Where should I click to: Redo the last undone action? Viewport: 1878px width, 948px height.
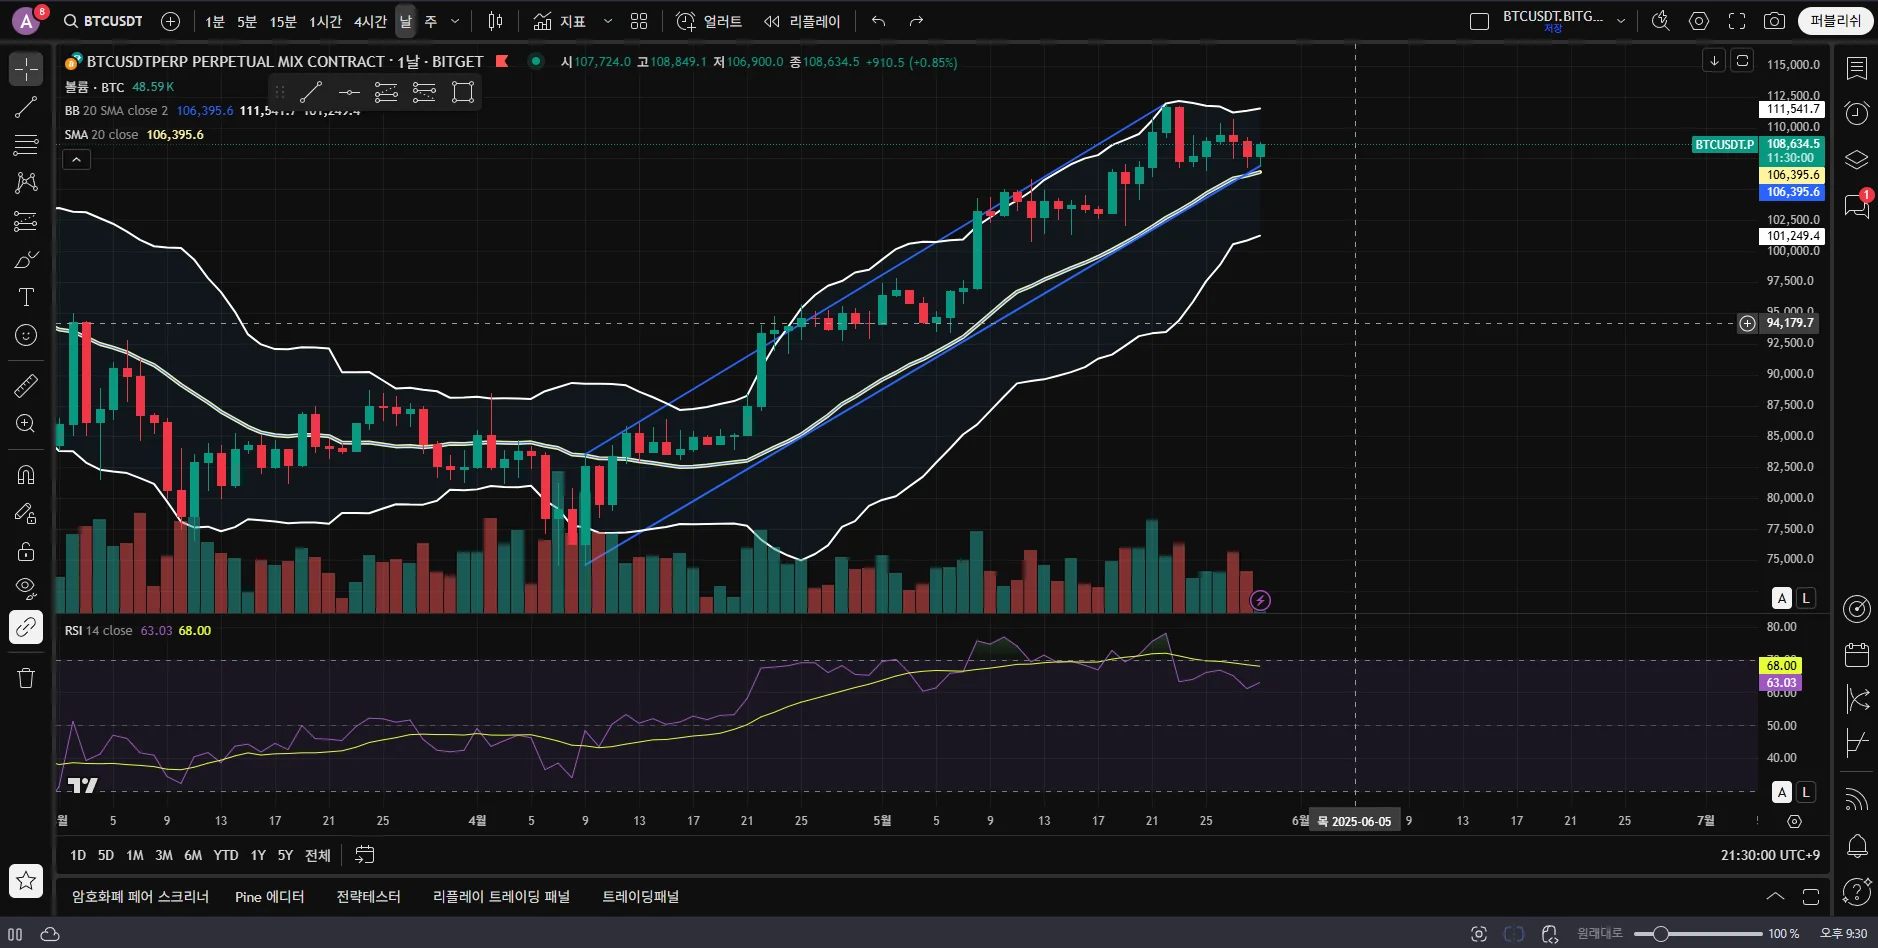click(916, 21)
